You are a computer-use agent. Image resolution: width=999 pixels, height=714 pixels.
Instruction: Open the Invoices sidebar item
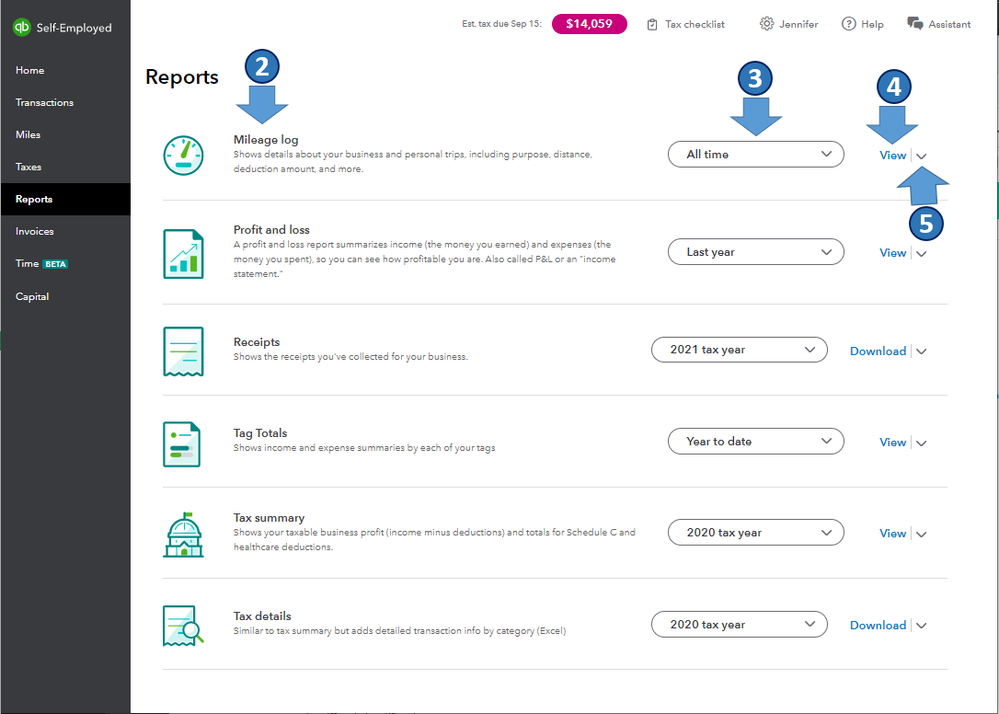pyautogui.click(x=34, y=231)
